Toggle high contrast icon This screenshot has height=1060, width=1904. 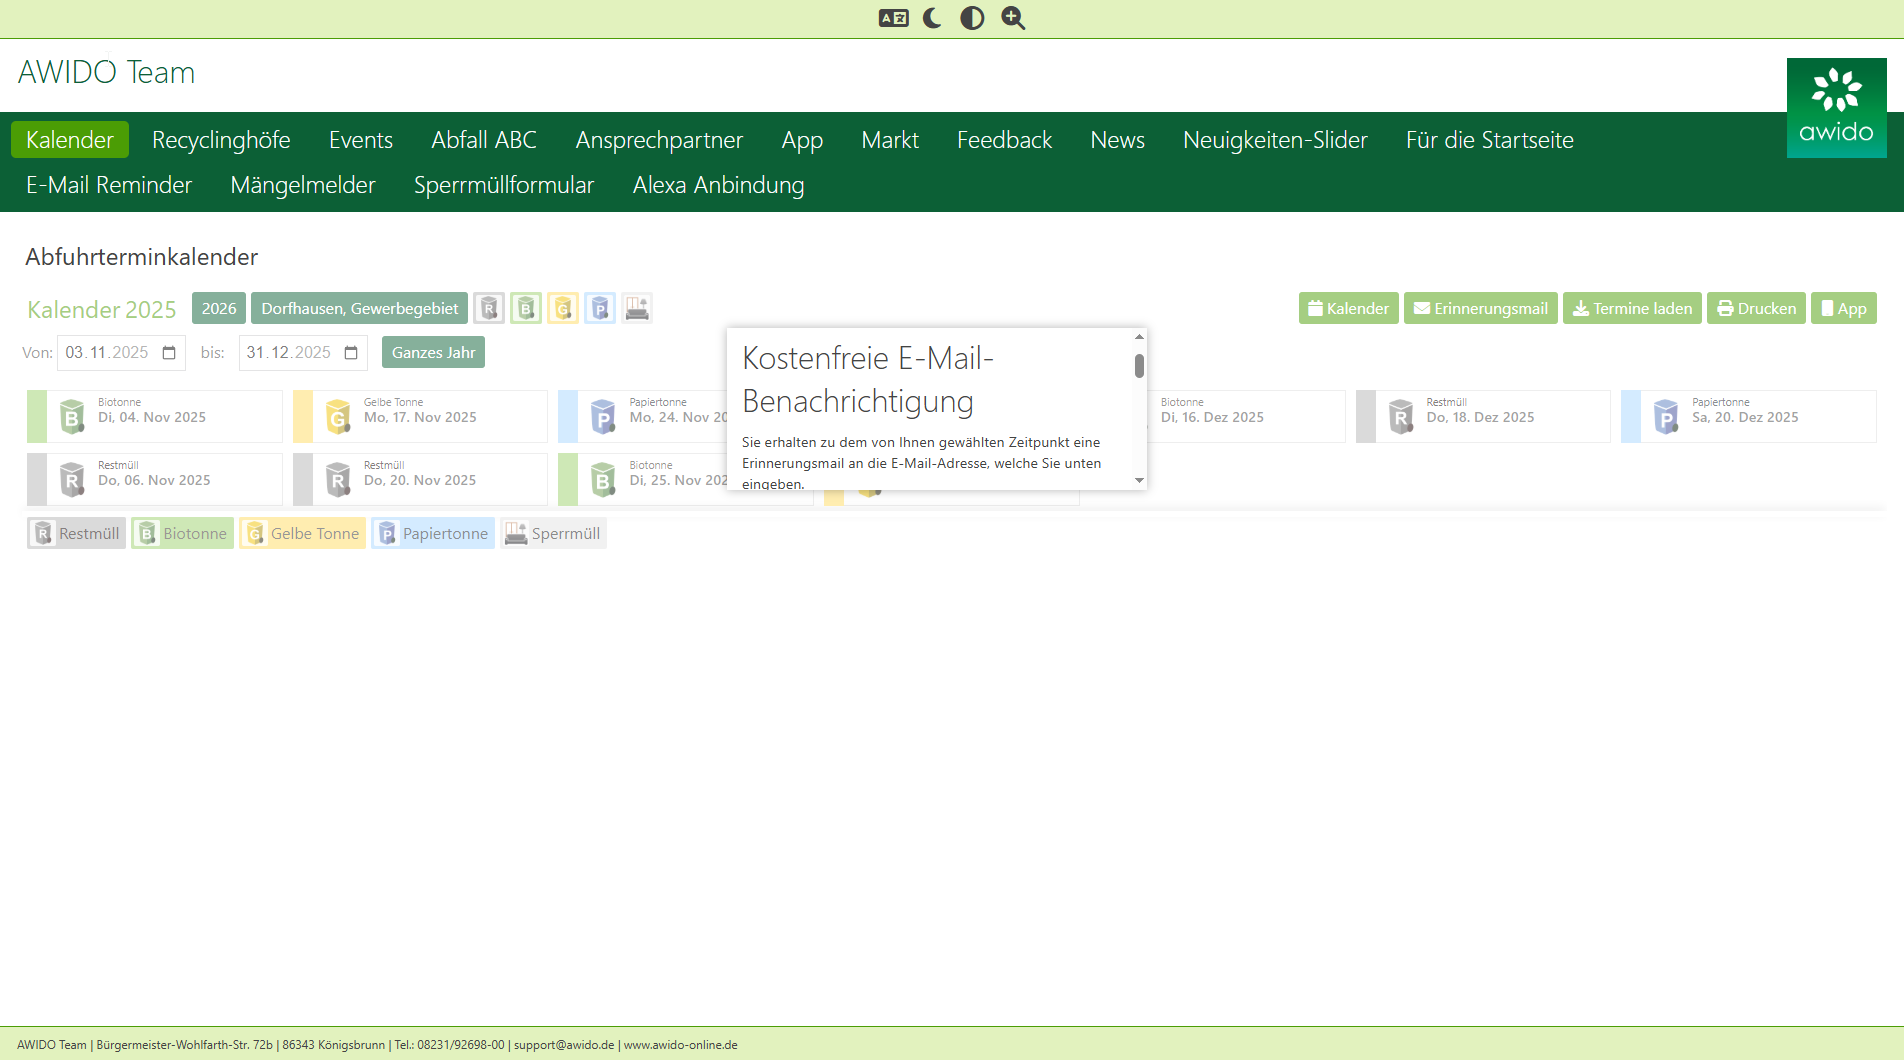point(972,18)
